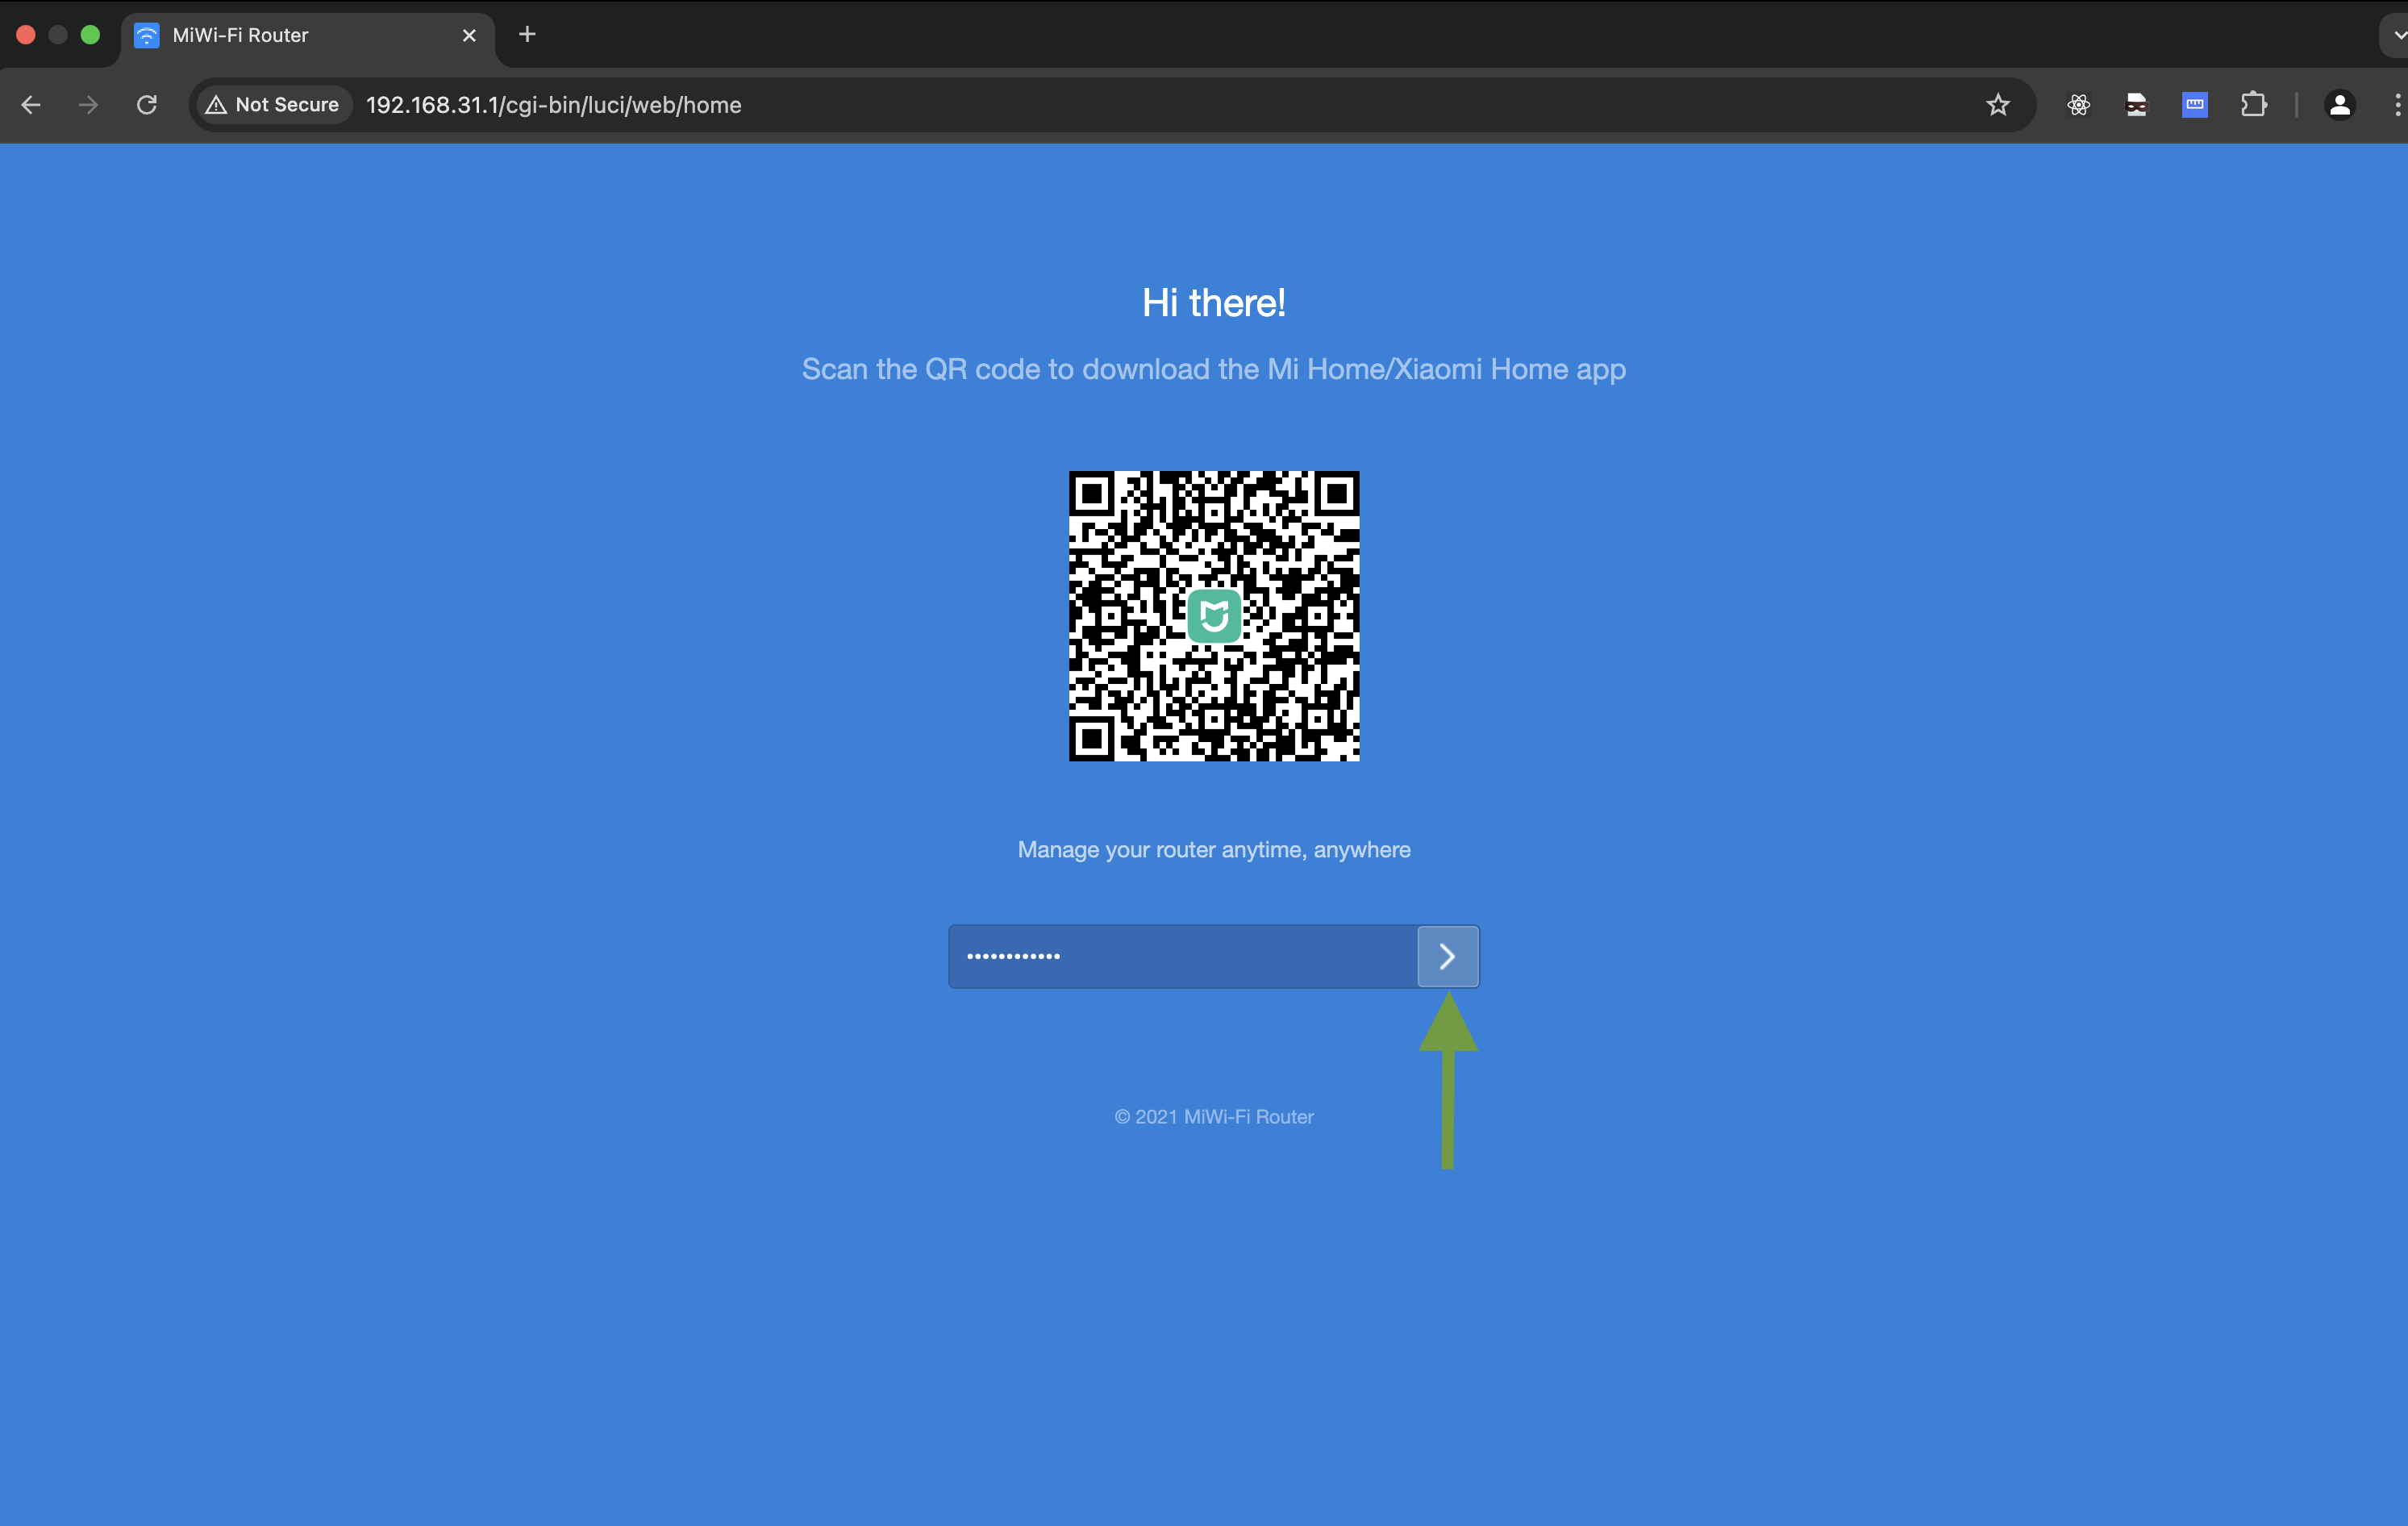Go back to the previous page
Image resolution: width=2408 pixels, height=1526 pixels.
[31, 105]
